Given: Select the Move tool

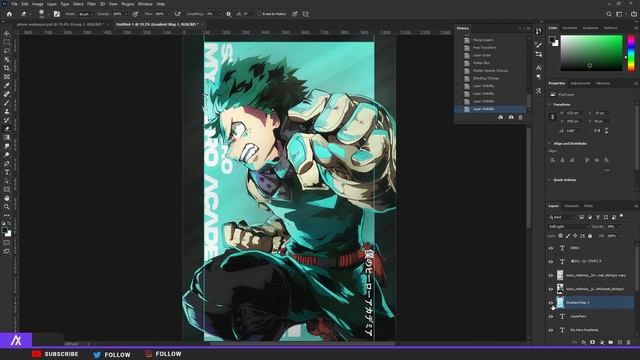Looking at the screenshot, I should (x=7, y=33).
